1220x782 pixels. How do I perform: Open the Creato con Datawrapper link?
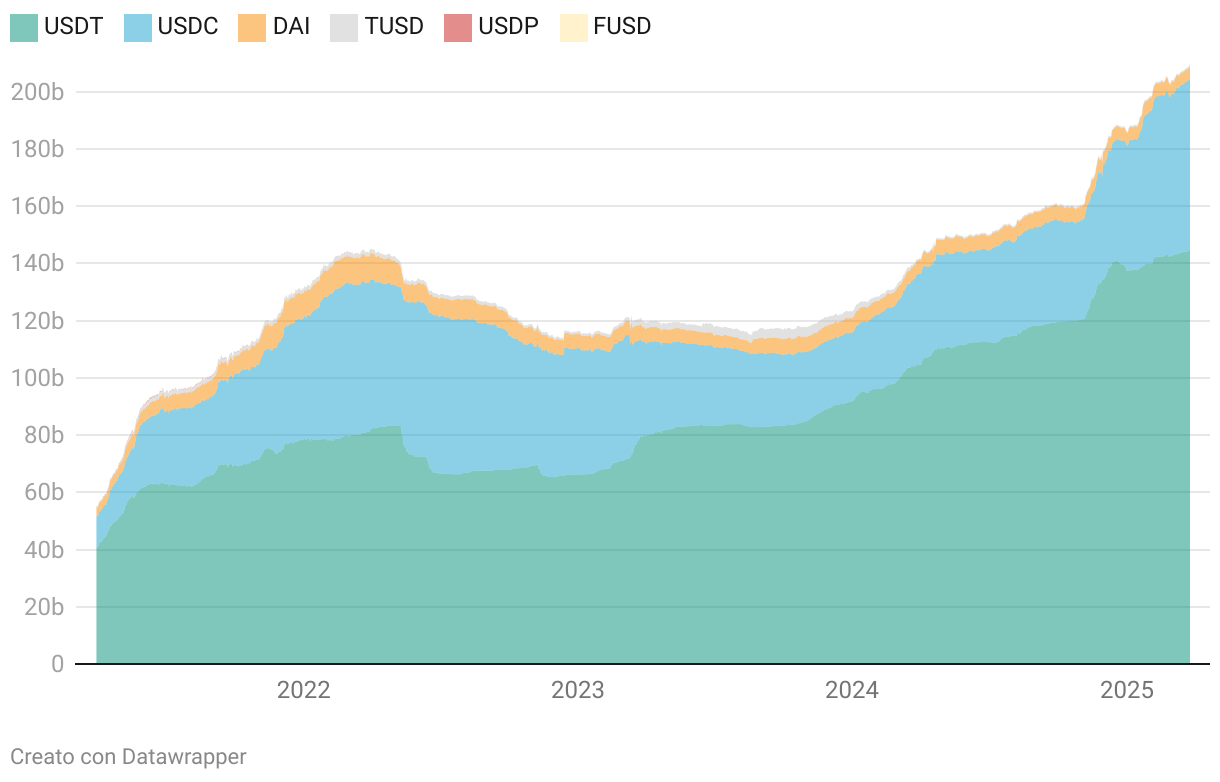[x=128, y=757]
